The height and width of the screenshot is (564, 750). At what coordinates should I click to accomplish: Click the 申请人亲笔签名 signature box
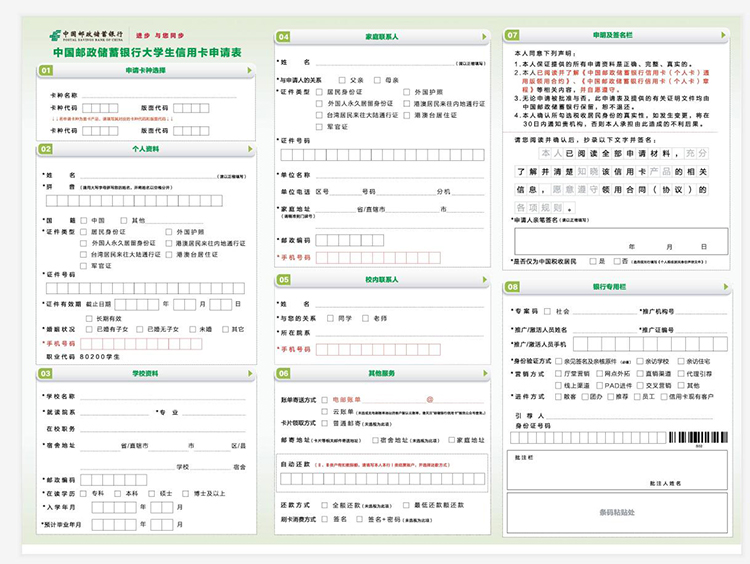621,241
